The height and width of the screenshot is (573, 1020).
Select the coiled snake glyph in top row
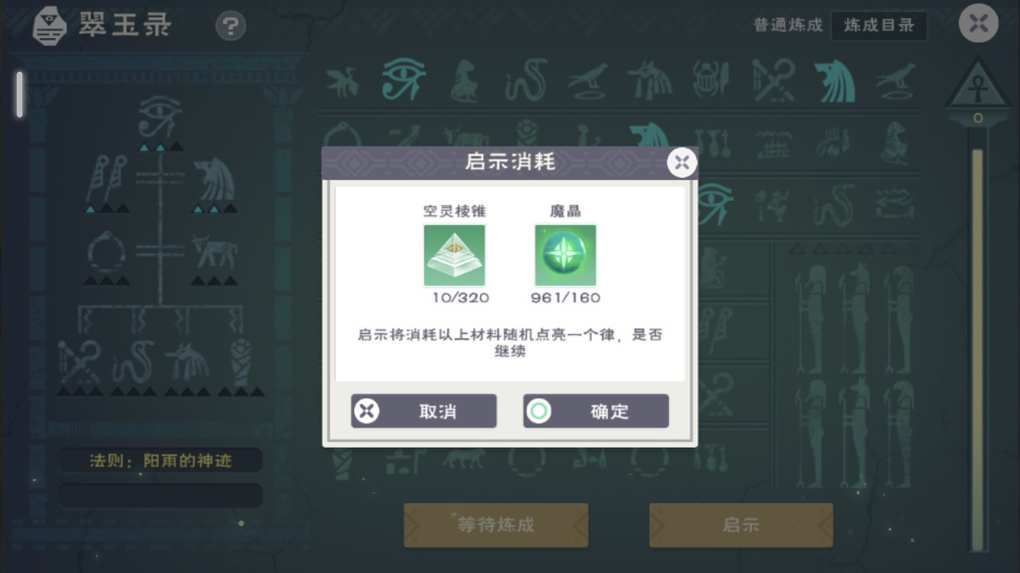pyautogui.click(x=526, y=80)
